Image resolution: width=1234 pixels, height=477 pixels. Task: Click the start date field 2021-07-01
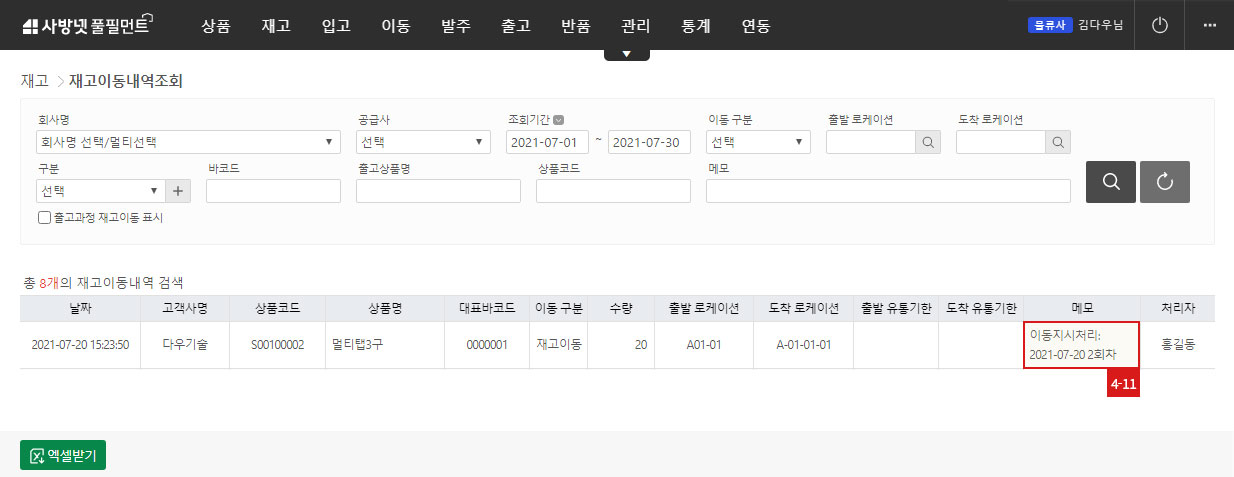547,142
